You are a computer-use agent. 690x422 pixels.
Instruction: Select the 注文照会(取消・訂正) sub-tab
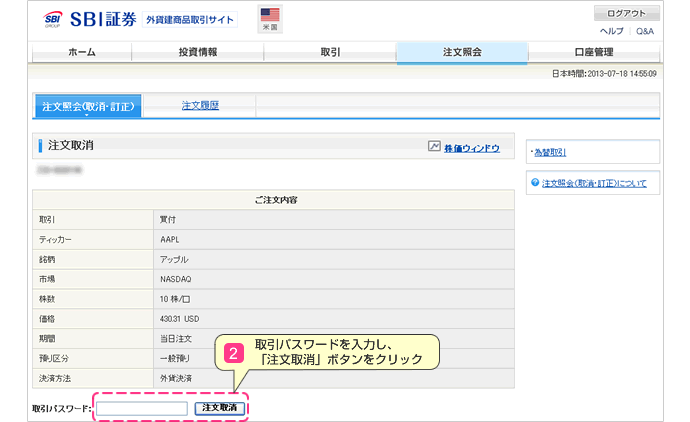coord(88,106)
